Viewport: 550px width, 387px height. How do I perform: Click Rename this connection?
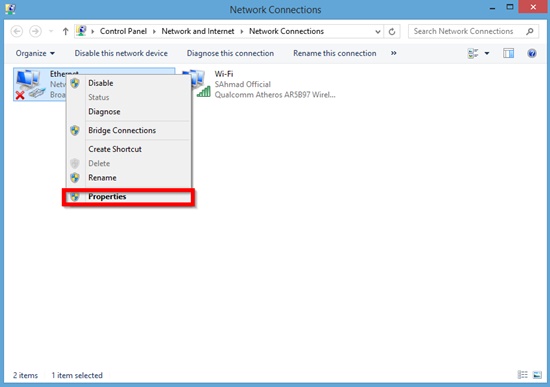click(335, 53)
